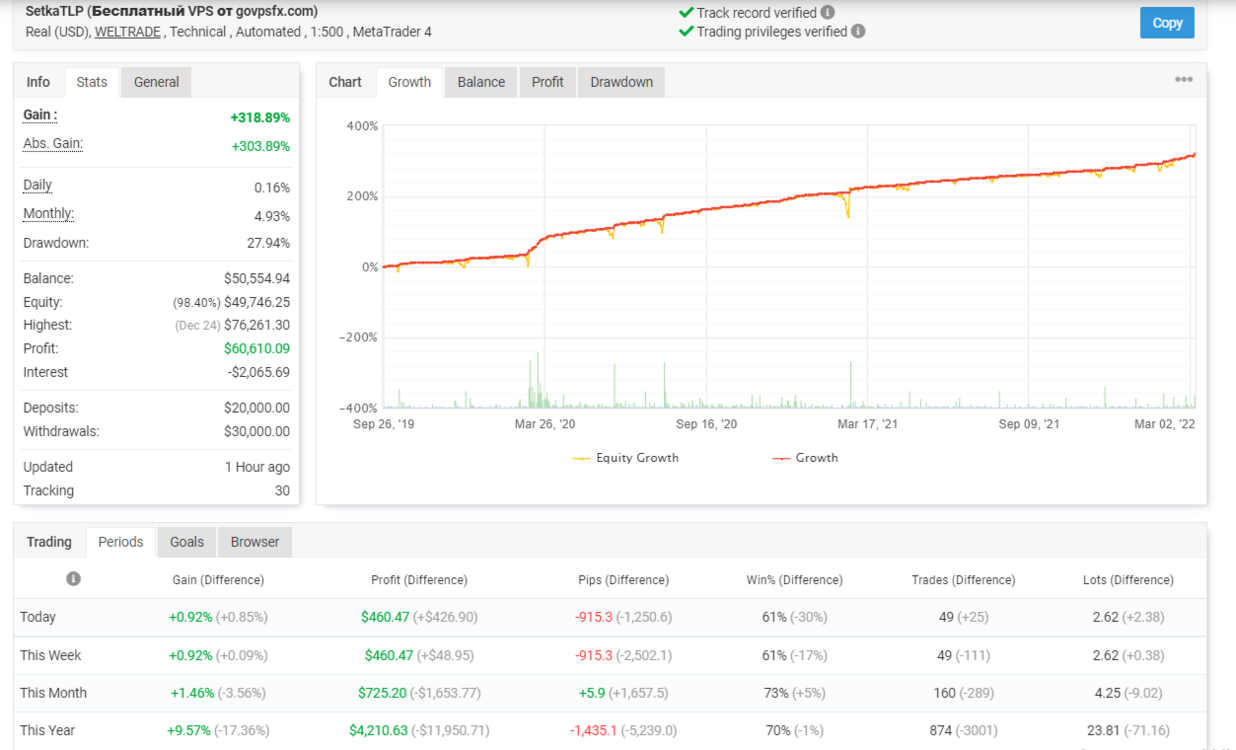Click the Gain label link

(40, 115)
